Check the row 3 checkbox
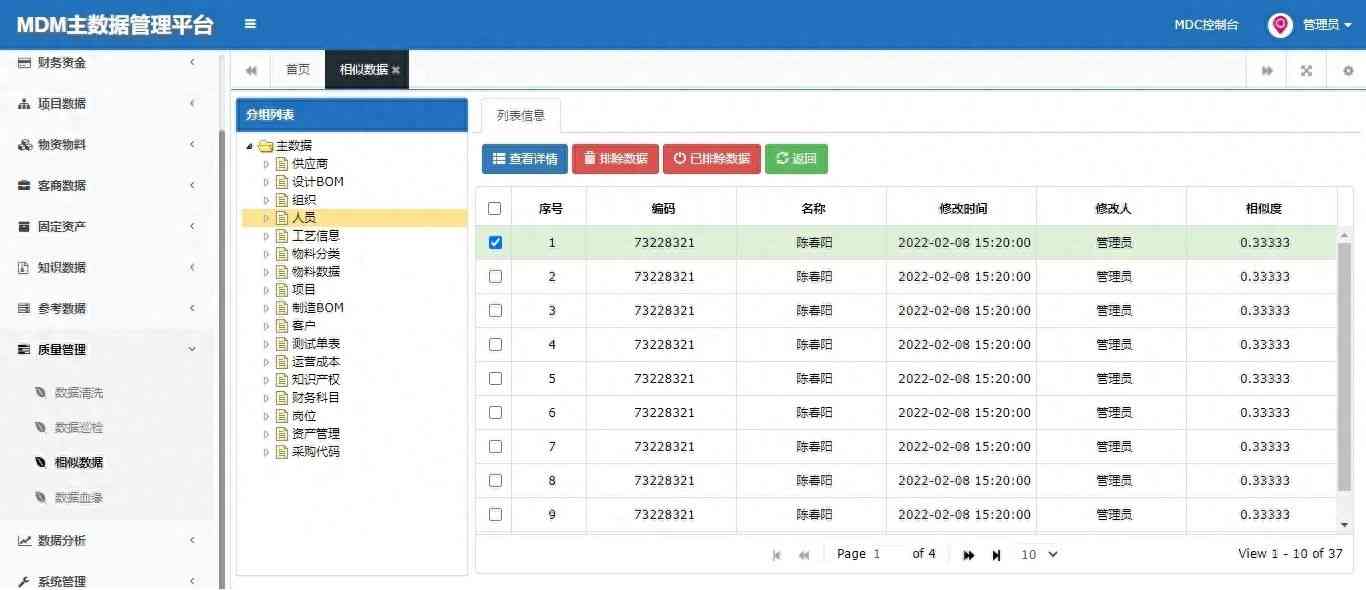1366x590 pixels. click(x=495, y=310)
